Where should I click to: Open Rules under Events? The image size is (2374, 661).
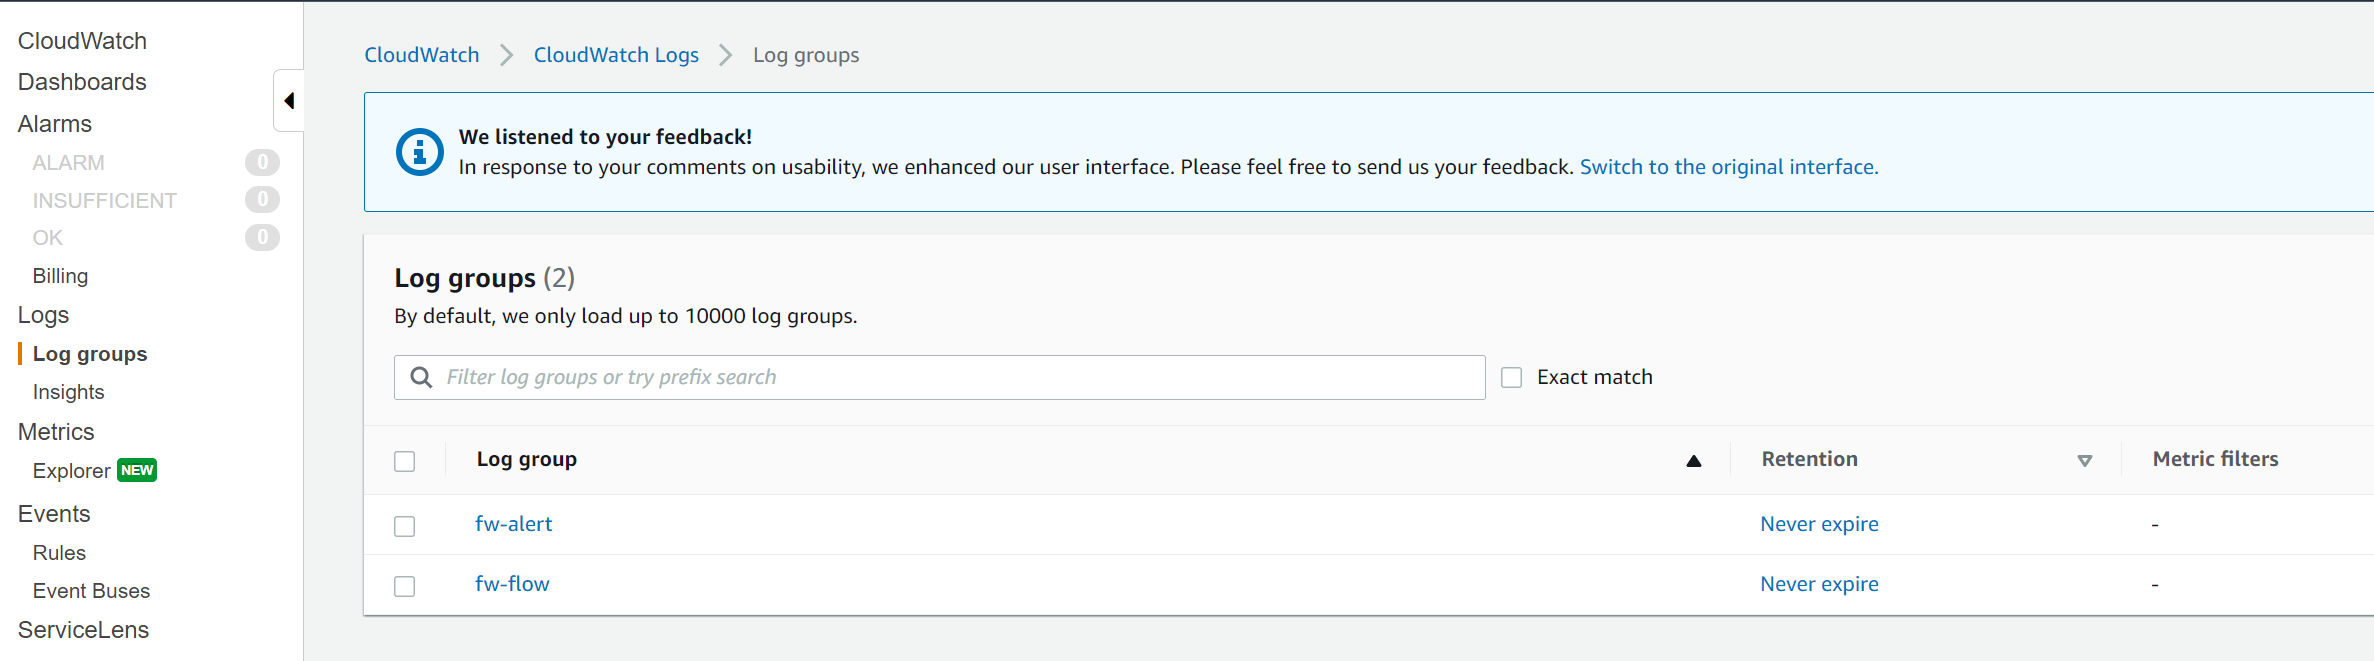point(59,553)
